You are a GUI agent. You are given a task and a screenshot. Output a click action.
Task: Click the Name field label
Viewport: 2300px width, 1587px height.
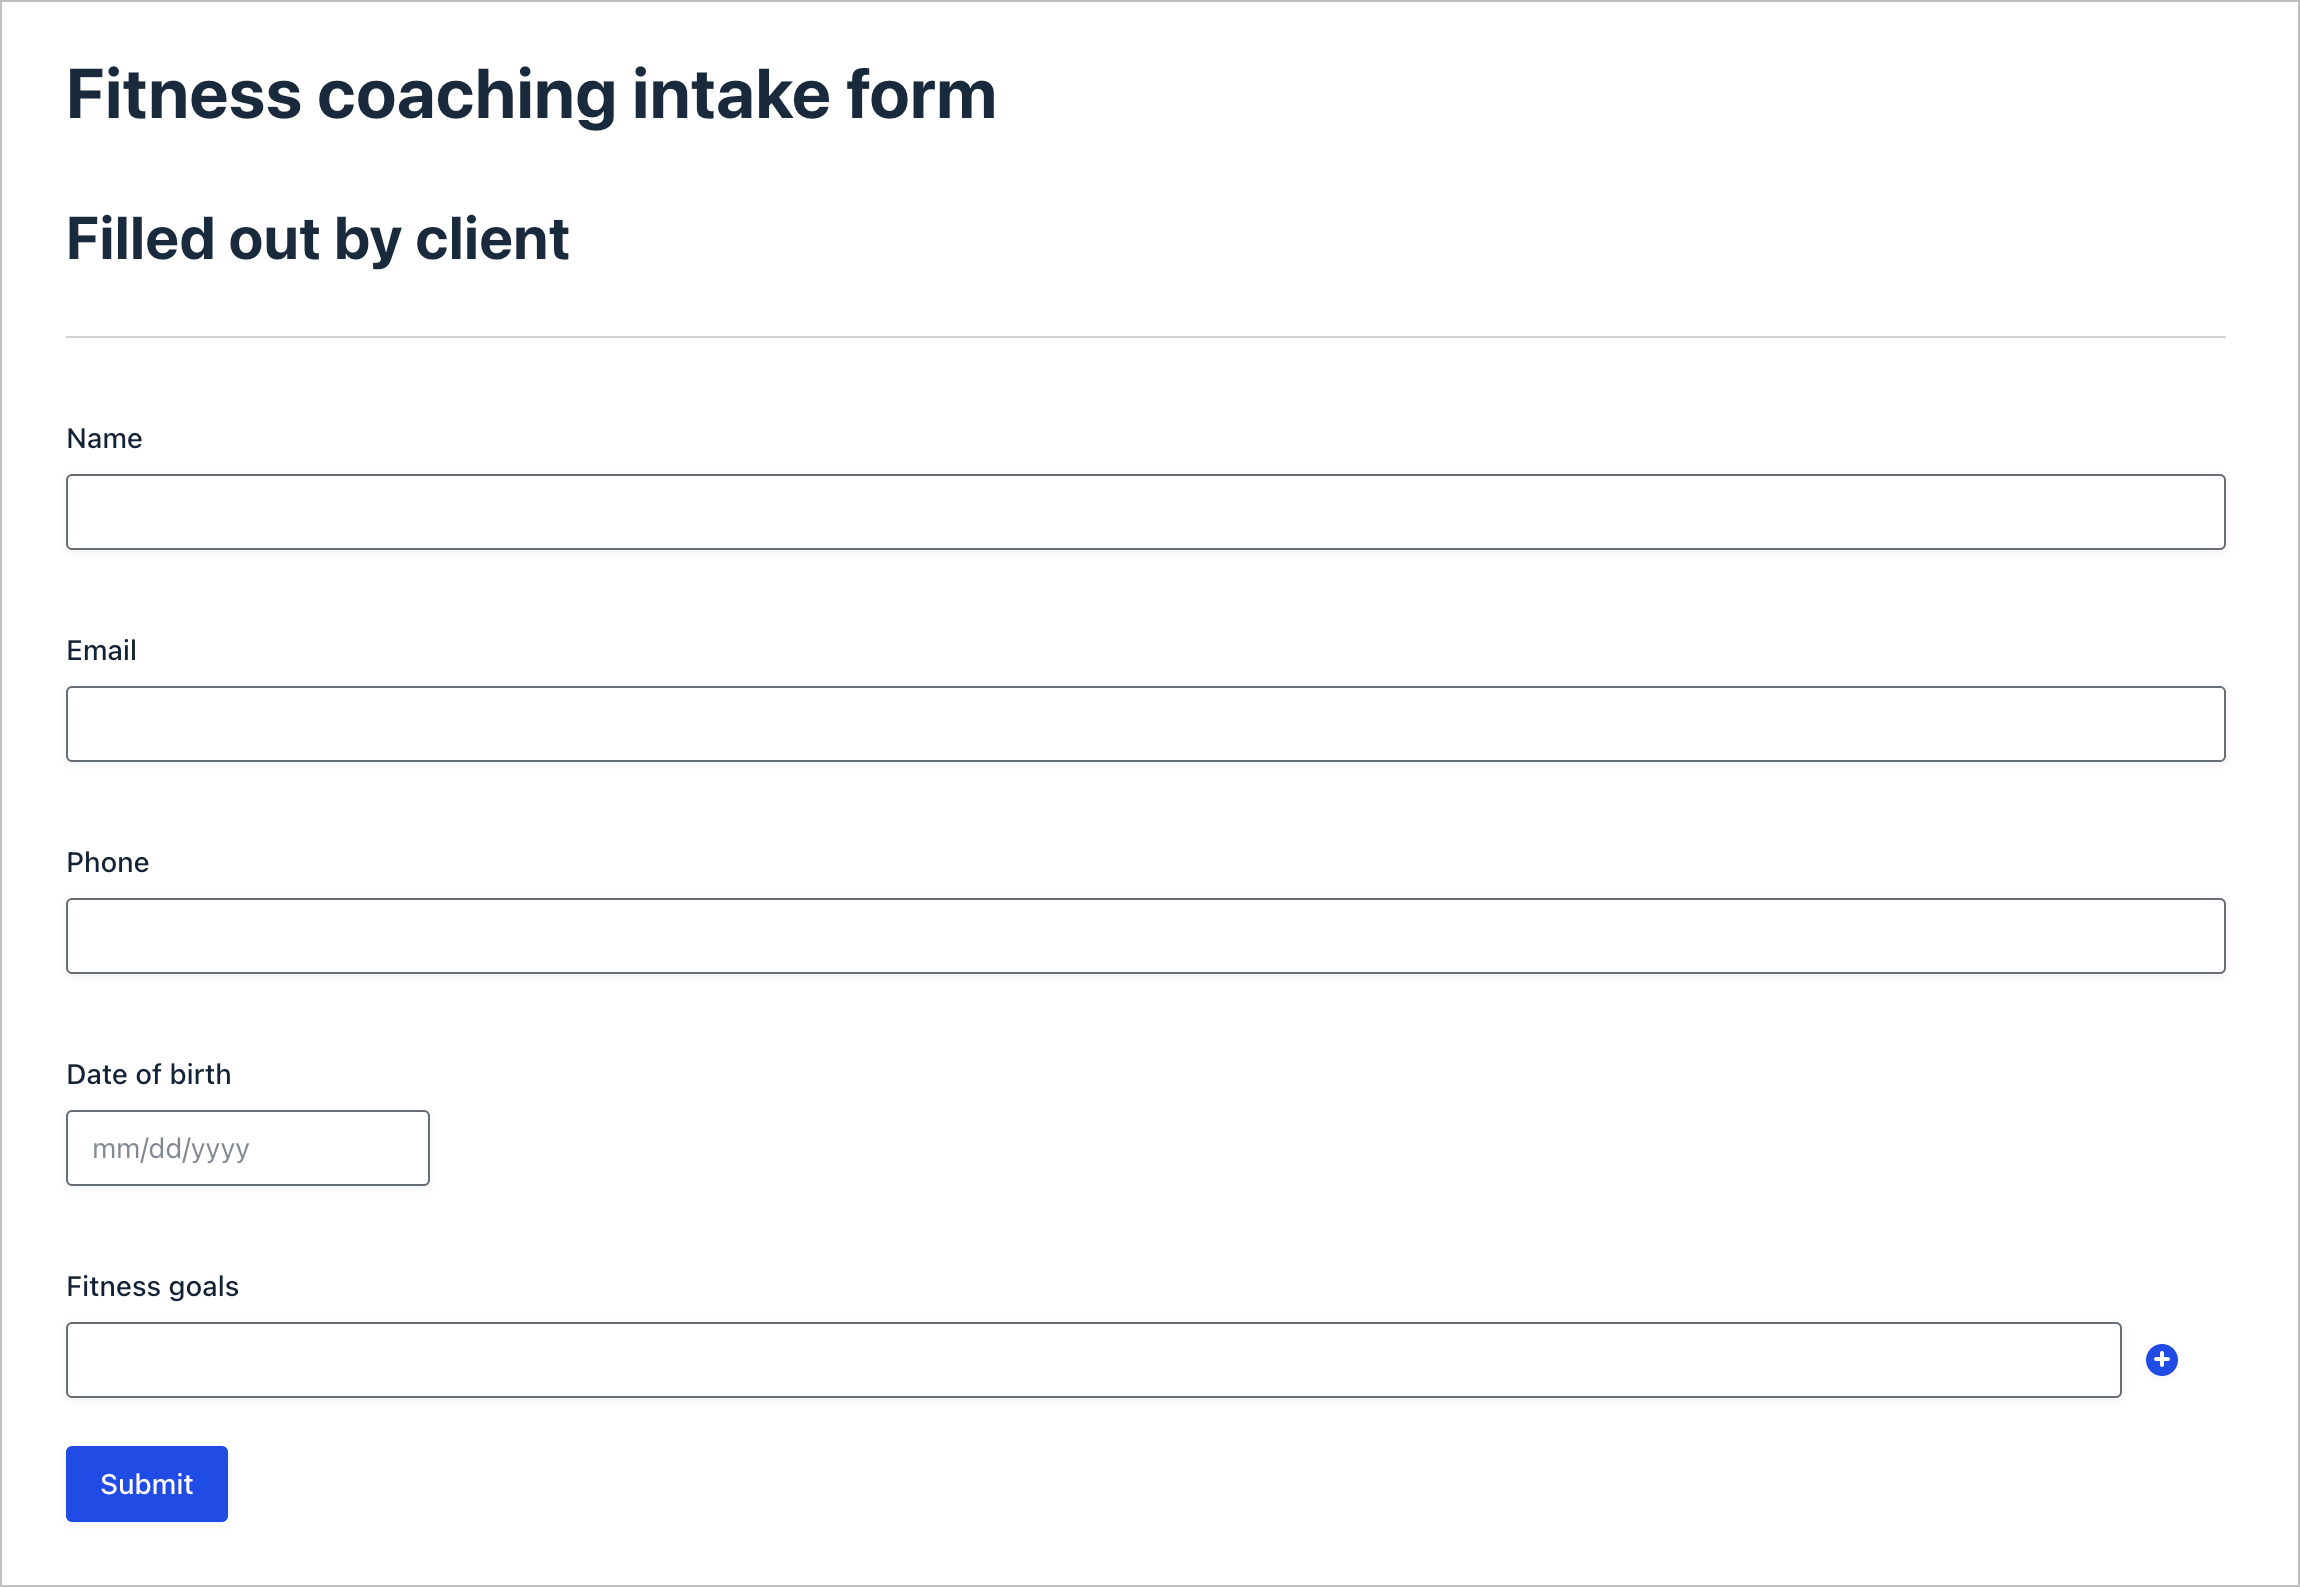[x=103, y=438]
